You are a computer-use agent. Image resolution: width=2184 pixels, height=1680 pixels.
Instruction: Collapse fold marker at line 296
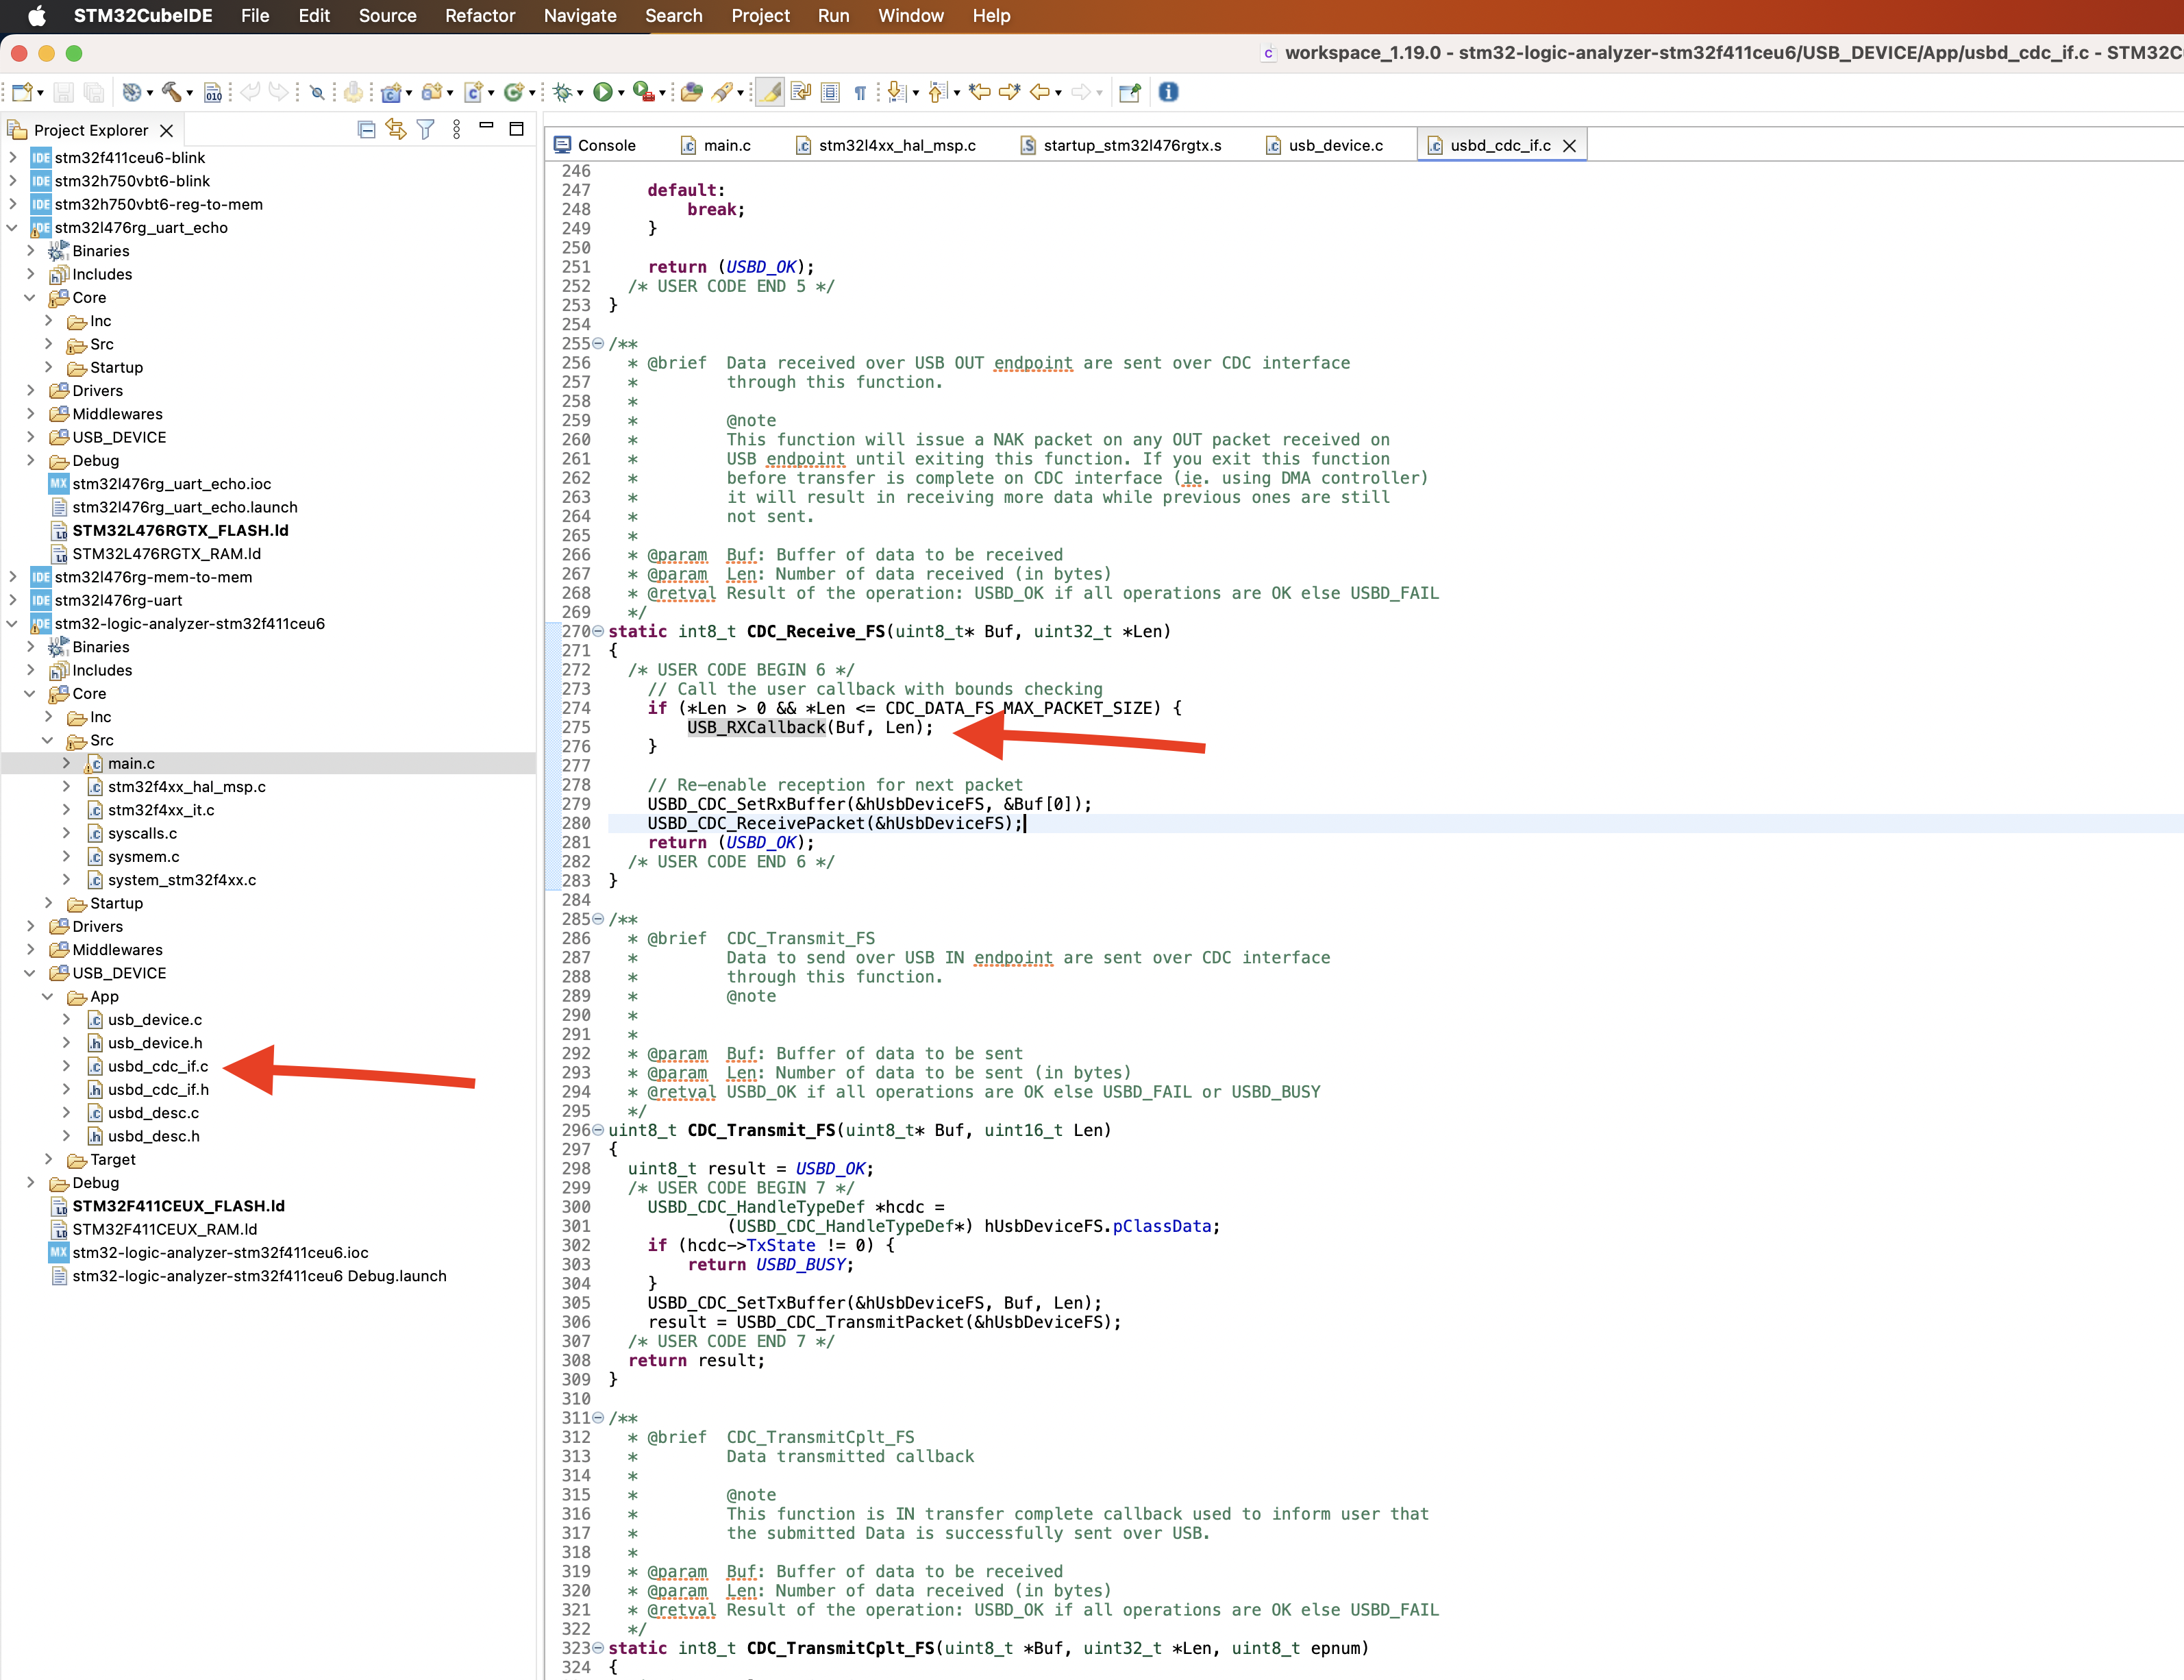click(x=599, y=1130)
